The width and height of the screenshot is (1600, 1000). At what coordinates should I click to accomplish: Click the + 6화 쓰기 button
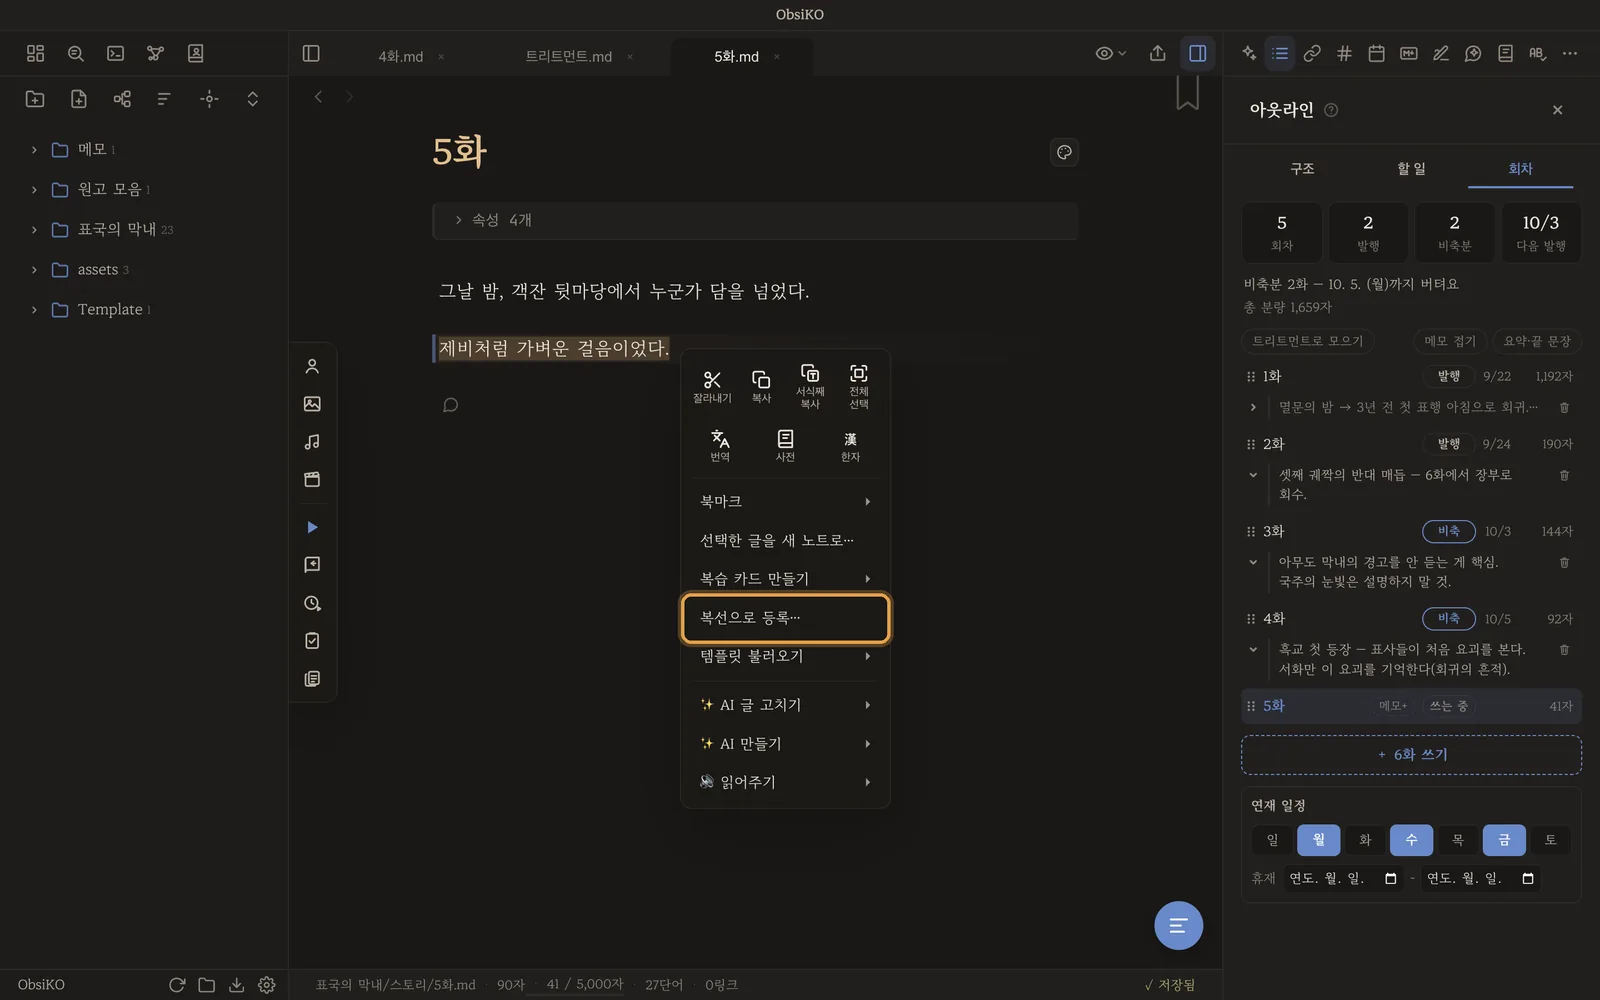(1411, 755)
